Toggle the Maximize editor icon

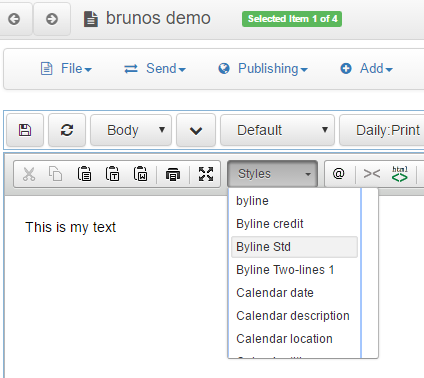click(206, 174)
